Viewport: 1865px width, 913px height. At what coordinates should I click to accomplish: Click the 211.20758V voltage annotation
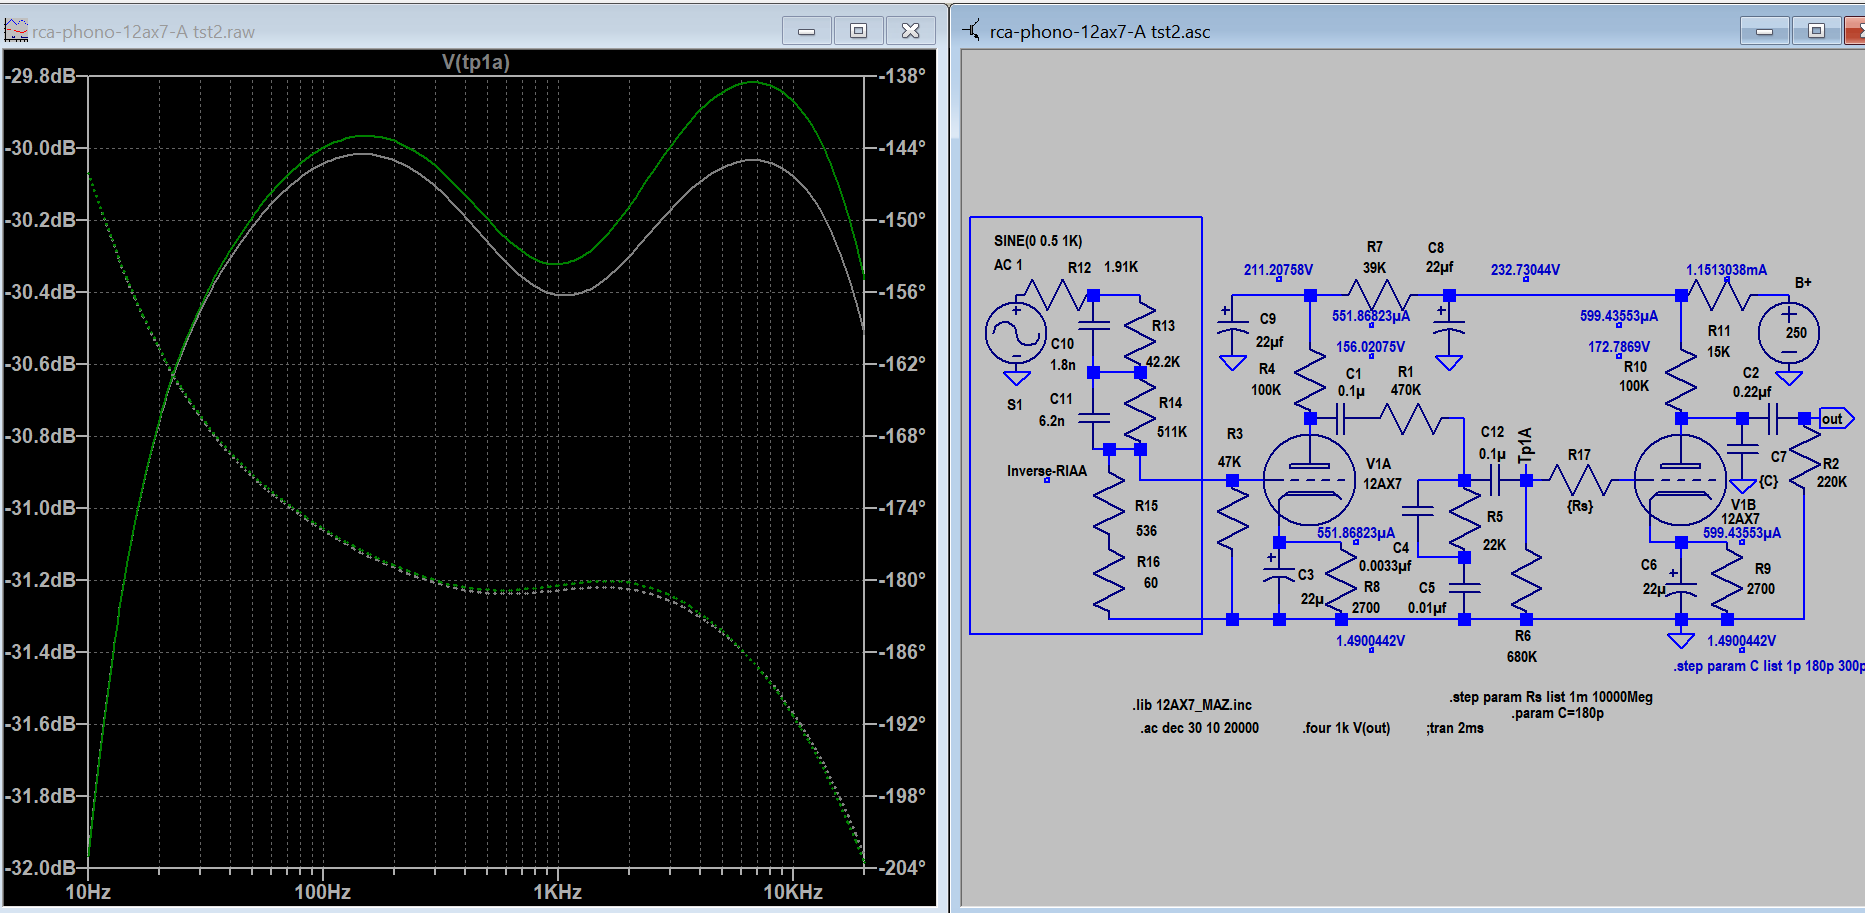point(1278,270)
